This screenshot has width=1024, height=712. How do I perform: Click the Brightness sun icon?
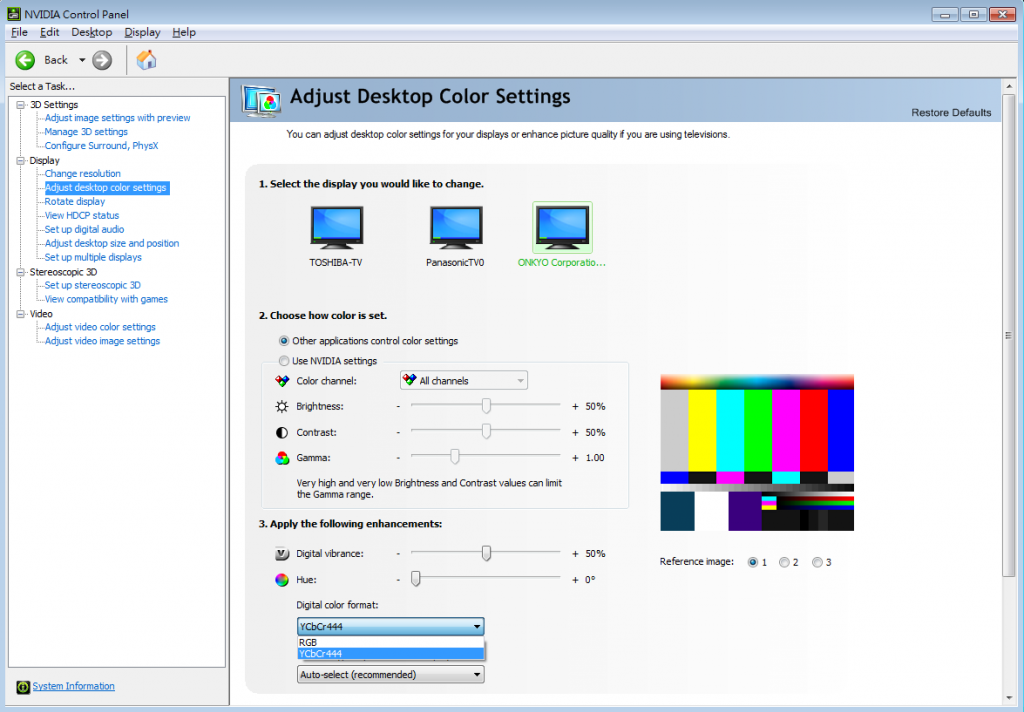[x=281, y=406]
